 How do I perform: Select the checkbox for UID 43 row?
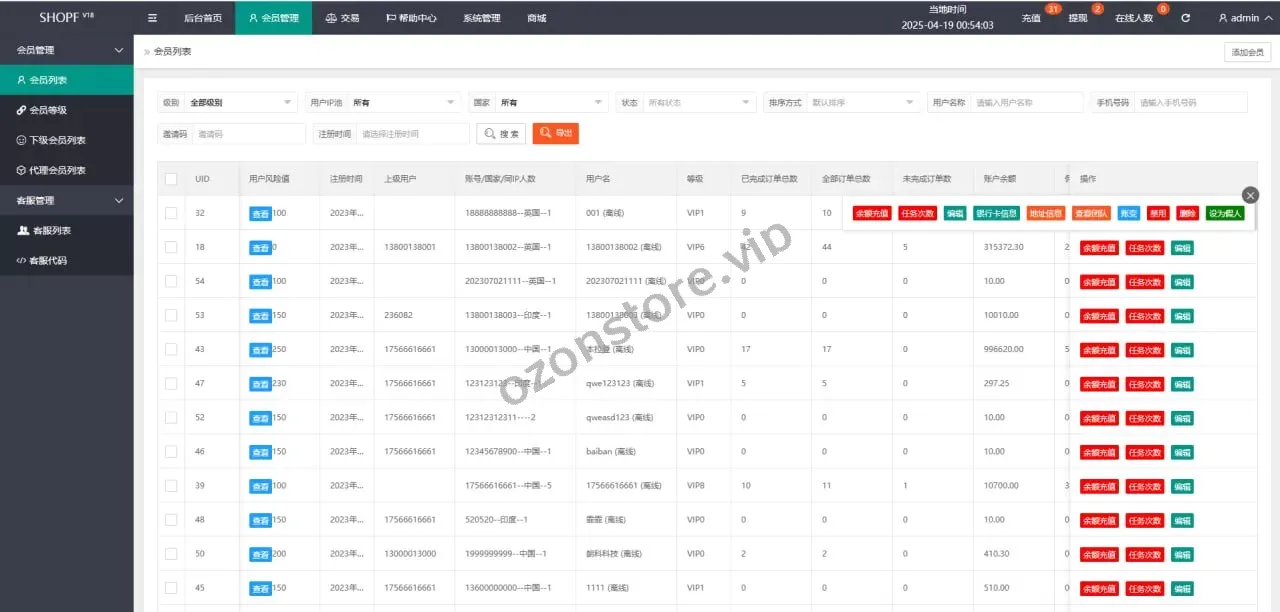click(x=171, y=349)
